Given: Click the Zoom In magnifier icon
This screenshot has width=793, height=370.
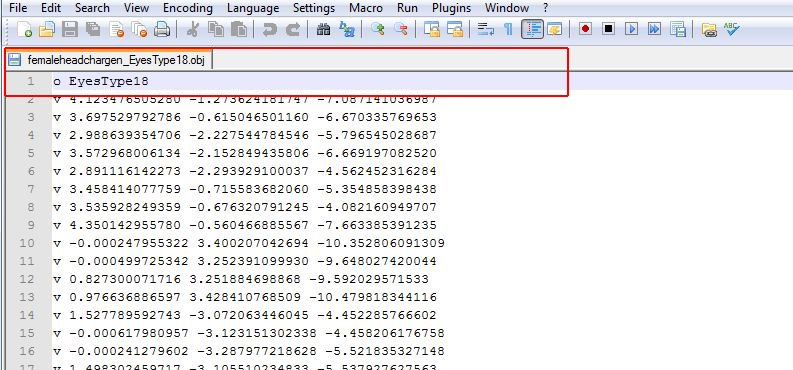Looking at the screenshot, I should [377, 29].
